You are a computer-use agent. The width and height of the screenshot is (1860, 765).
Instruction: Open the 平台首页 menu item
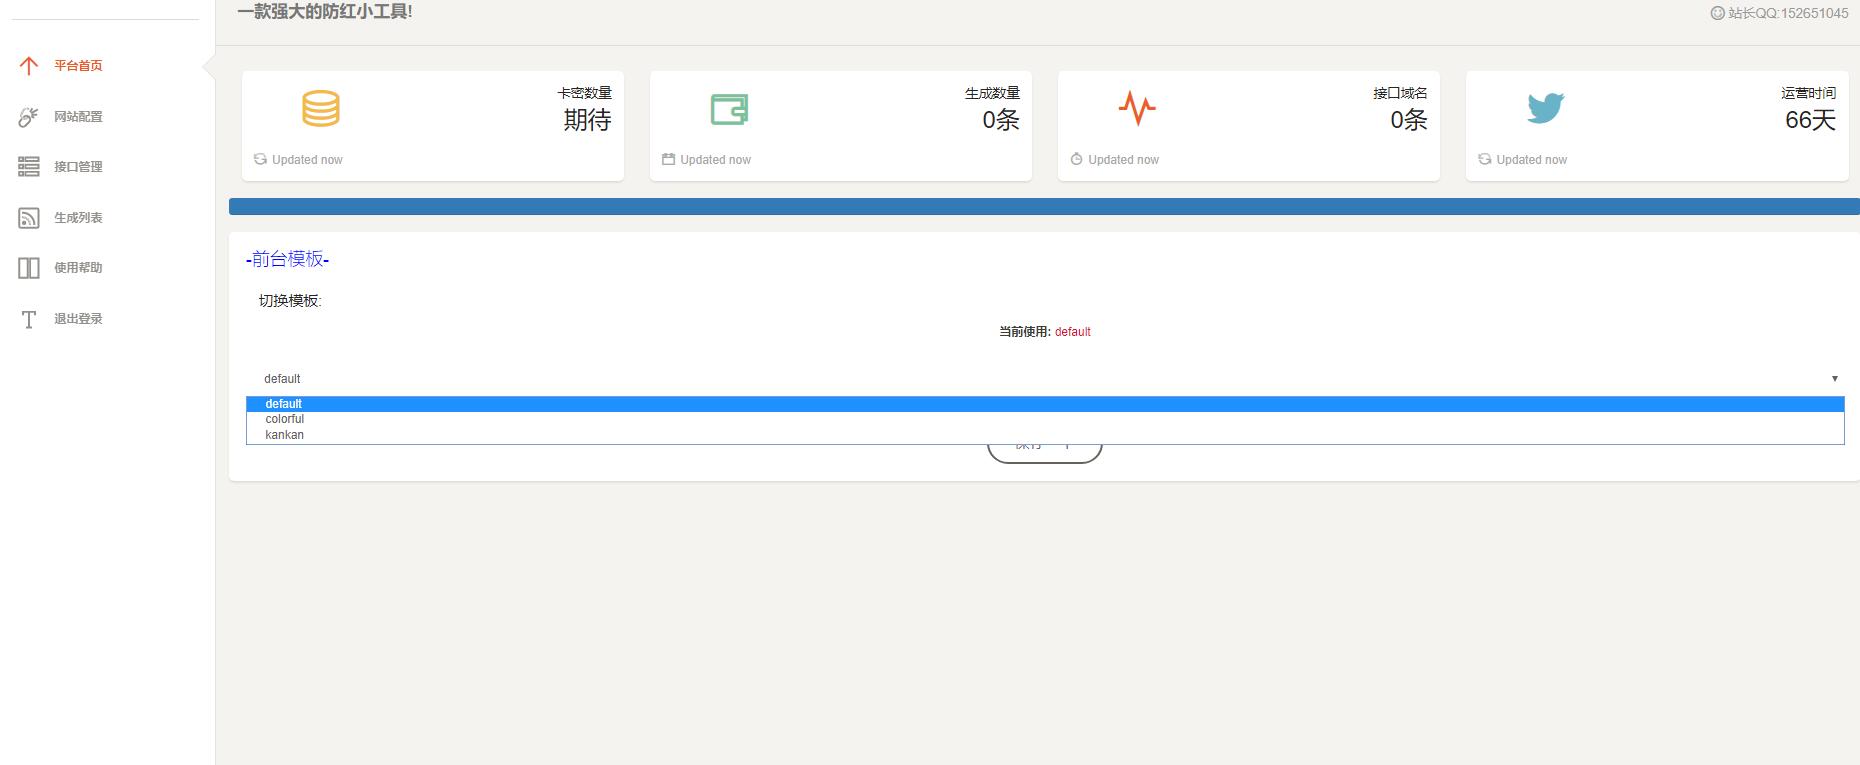coord(78,66)
